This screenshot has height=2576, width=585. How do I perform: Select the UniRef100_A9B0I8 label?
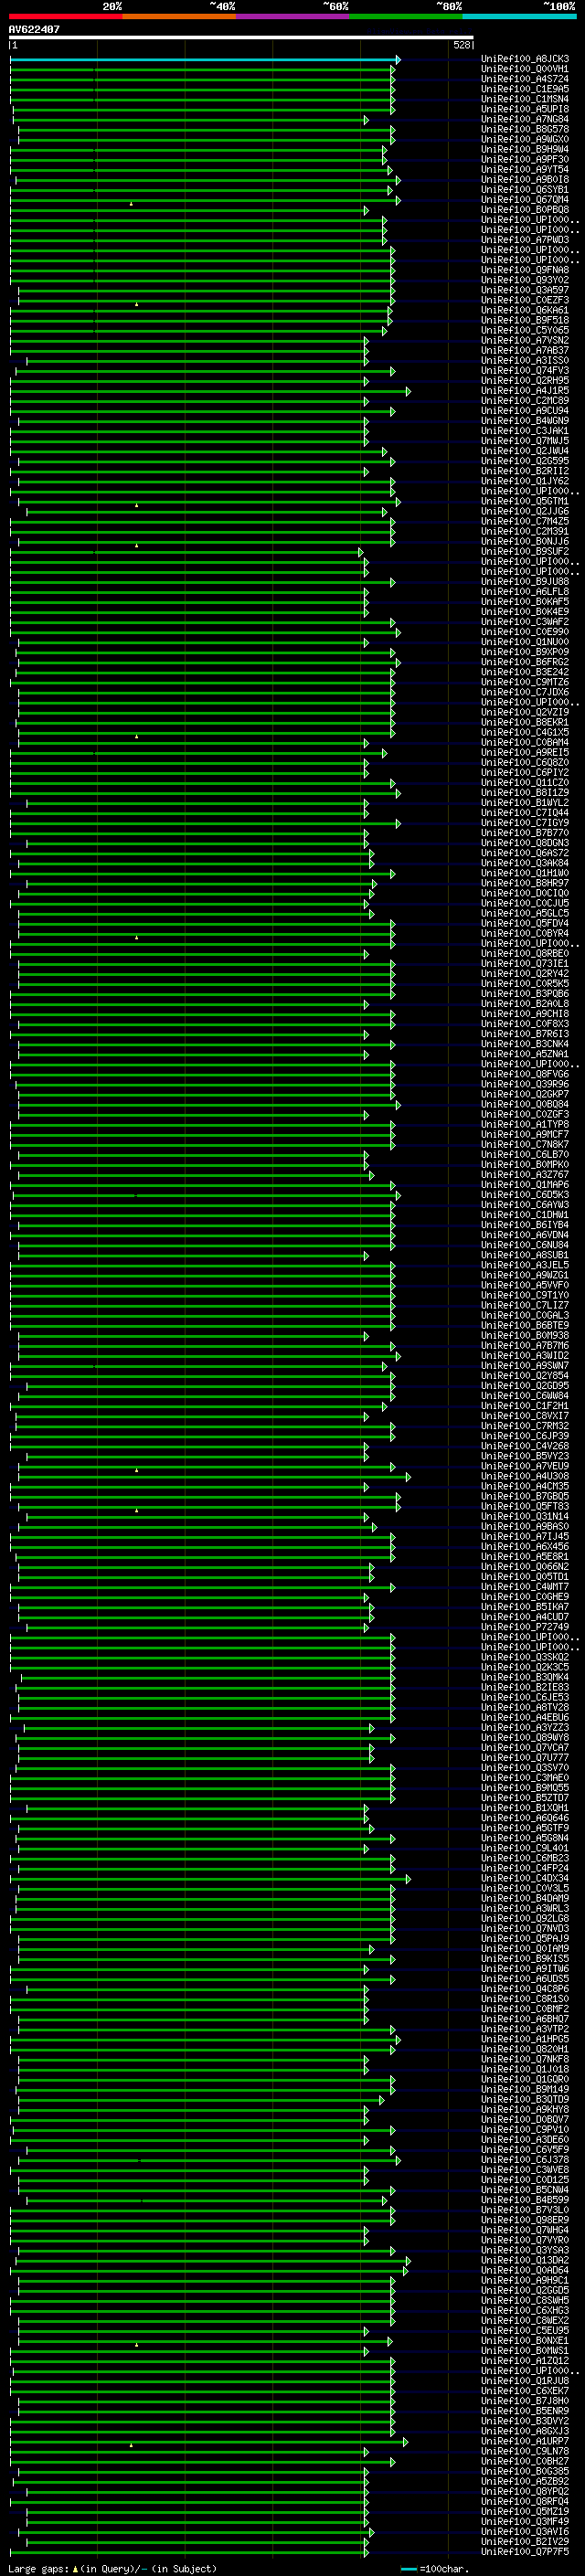tap(525, 180)
